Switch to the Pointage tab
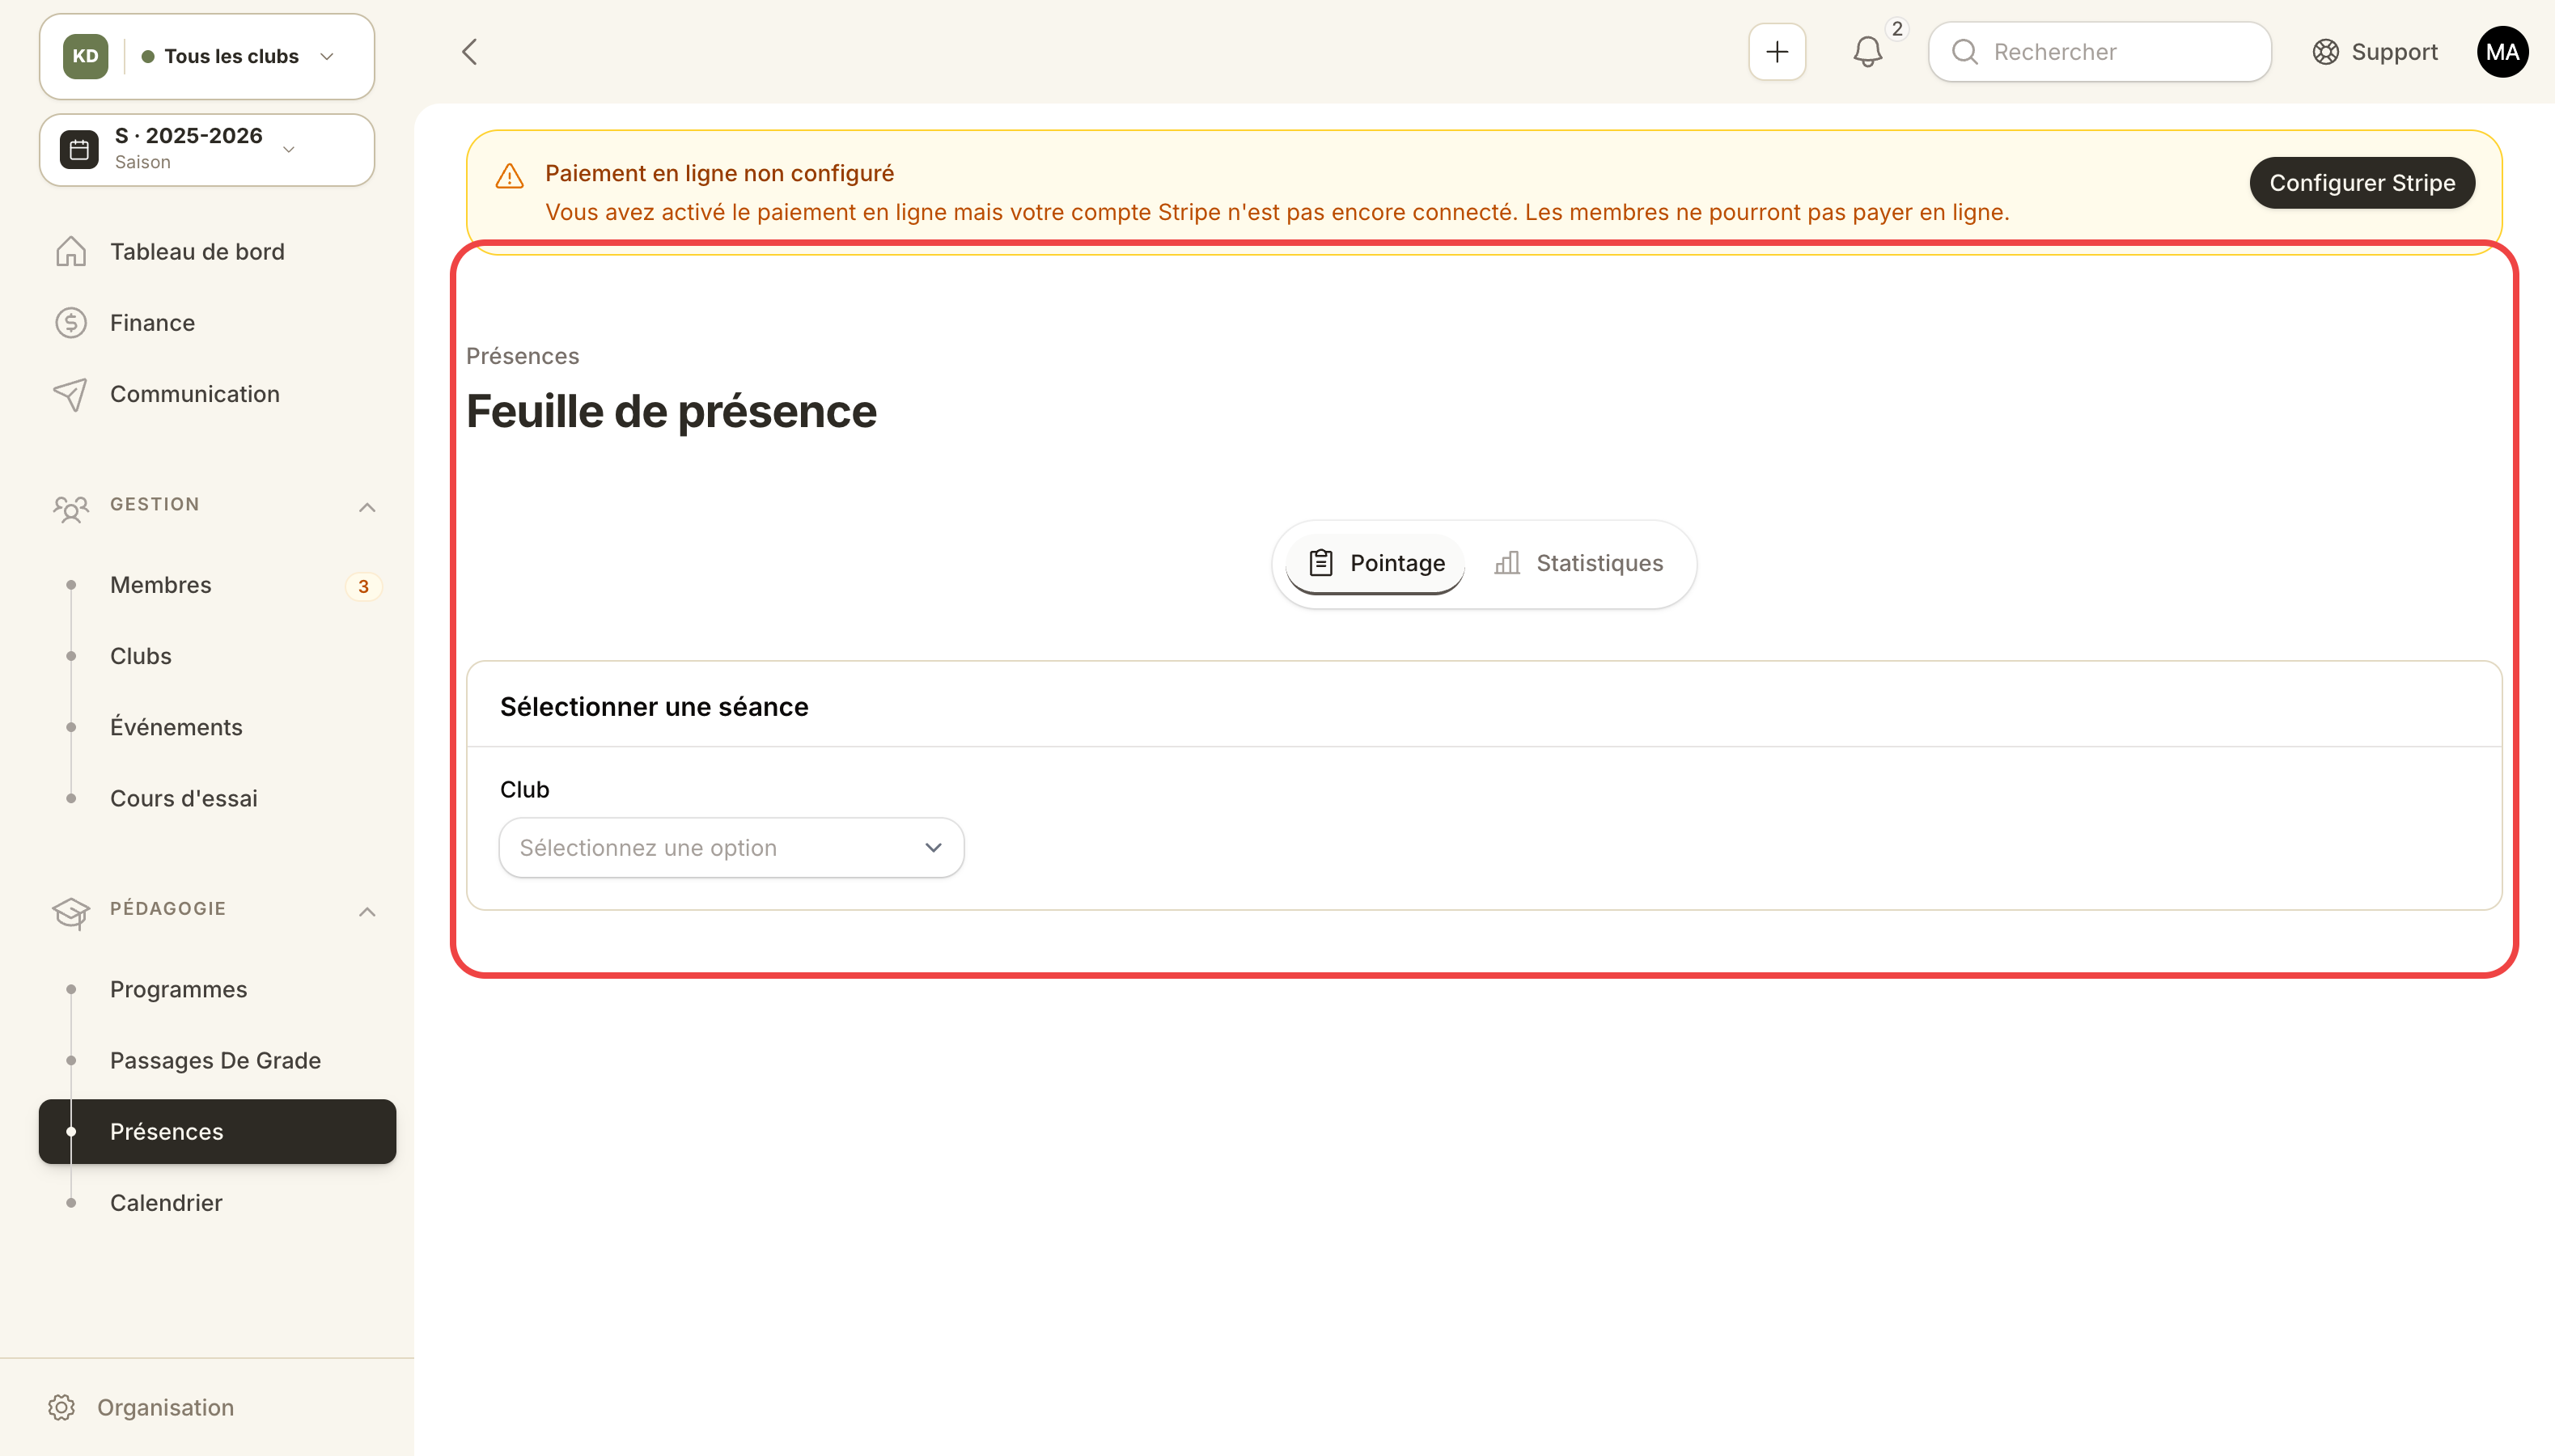This screenshot has width=2555, height=1456. [1376, 563]
